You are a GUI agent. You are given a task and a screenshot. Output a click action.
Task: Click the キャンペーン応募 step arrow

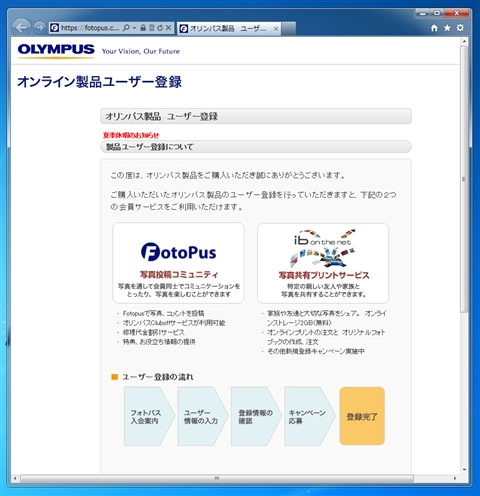click(309, 416)
